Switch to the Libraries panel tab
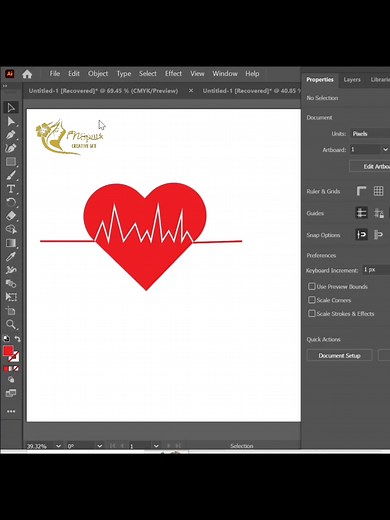Screen dimensions: 390x520 [380, 80]
